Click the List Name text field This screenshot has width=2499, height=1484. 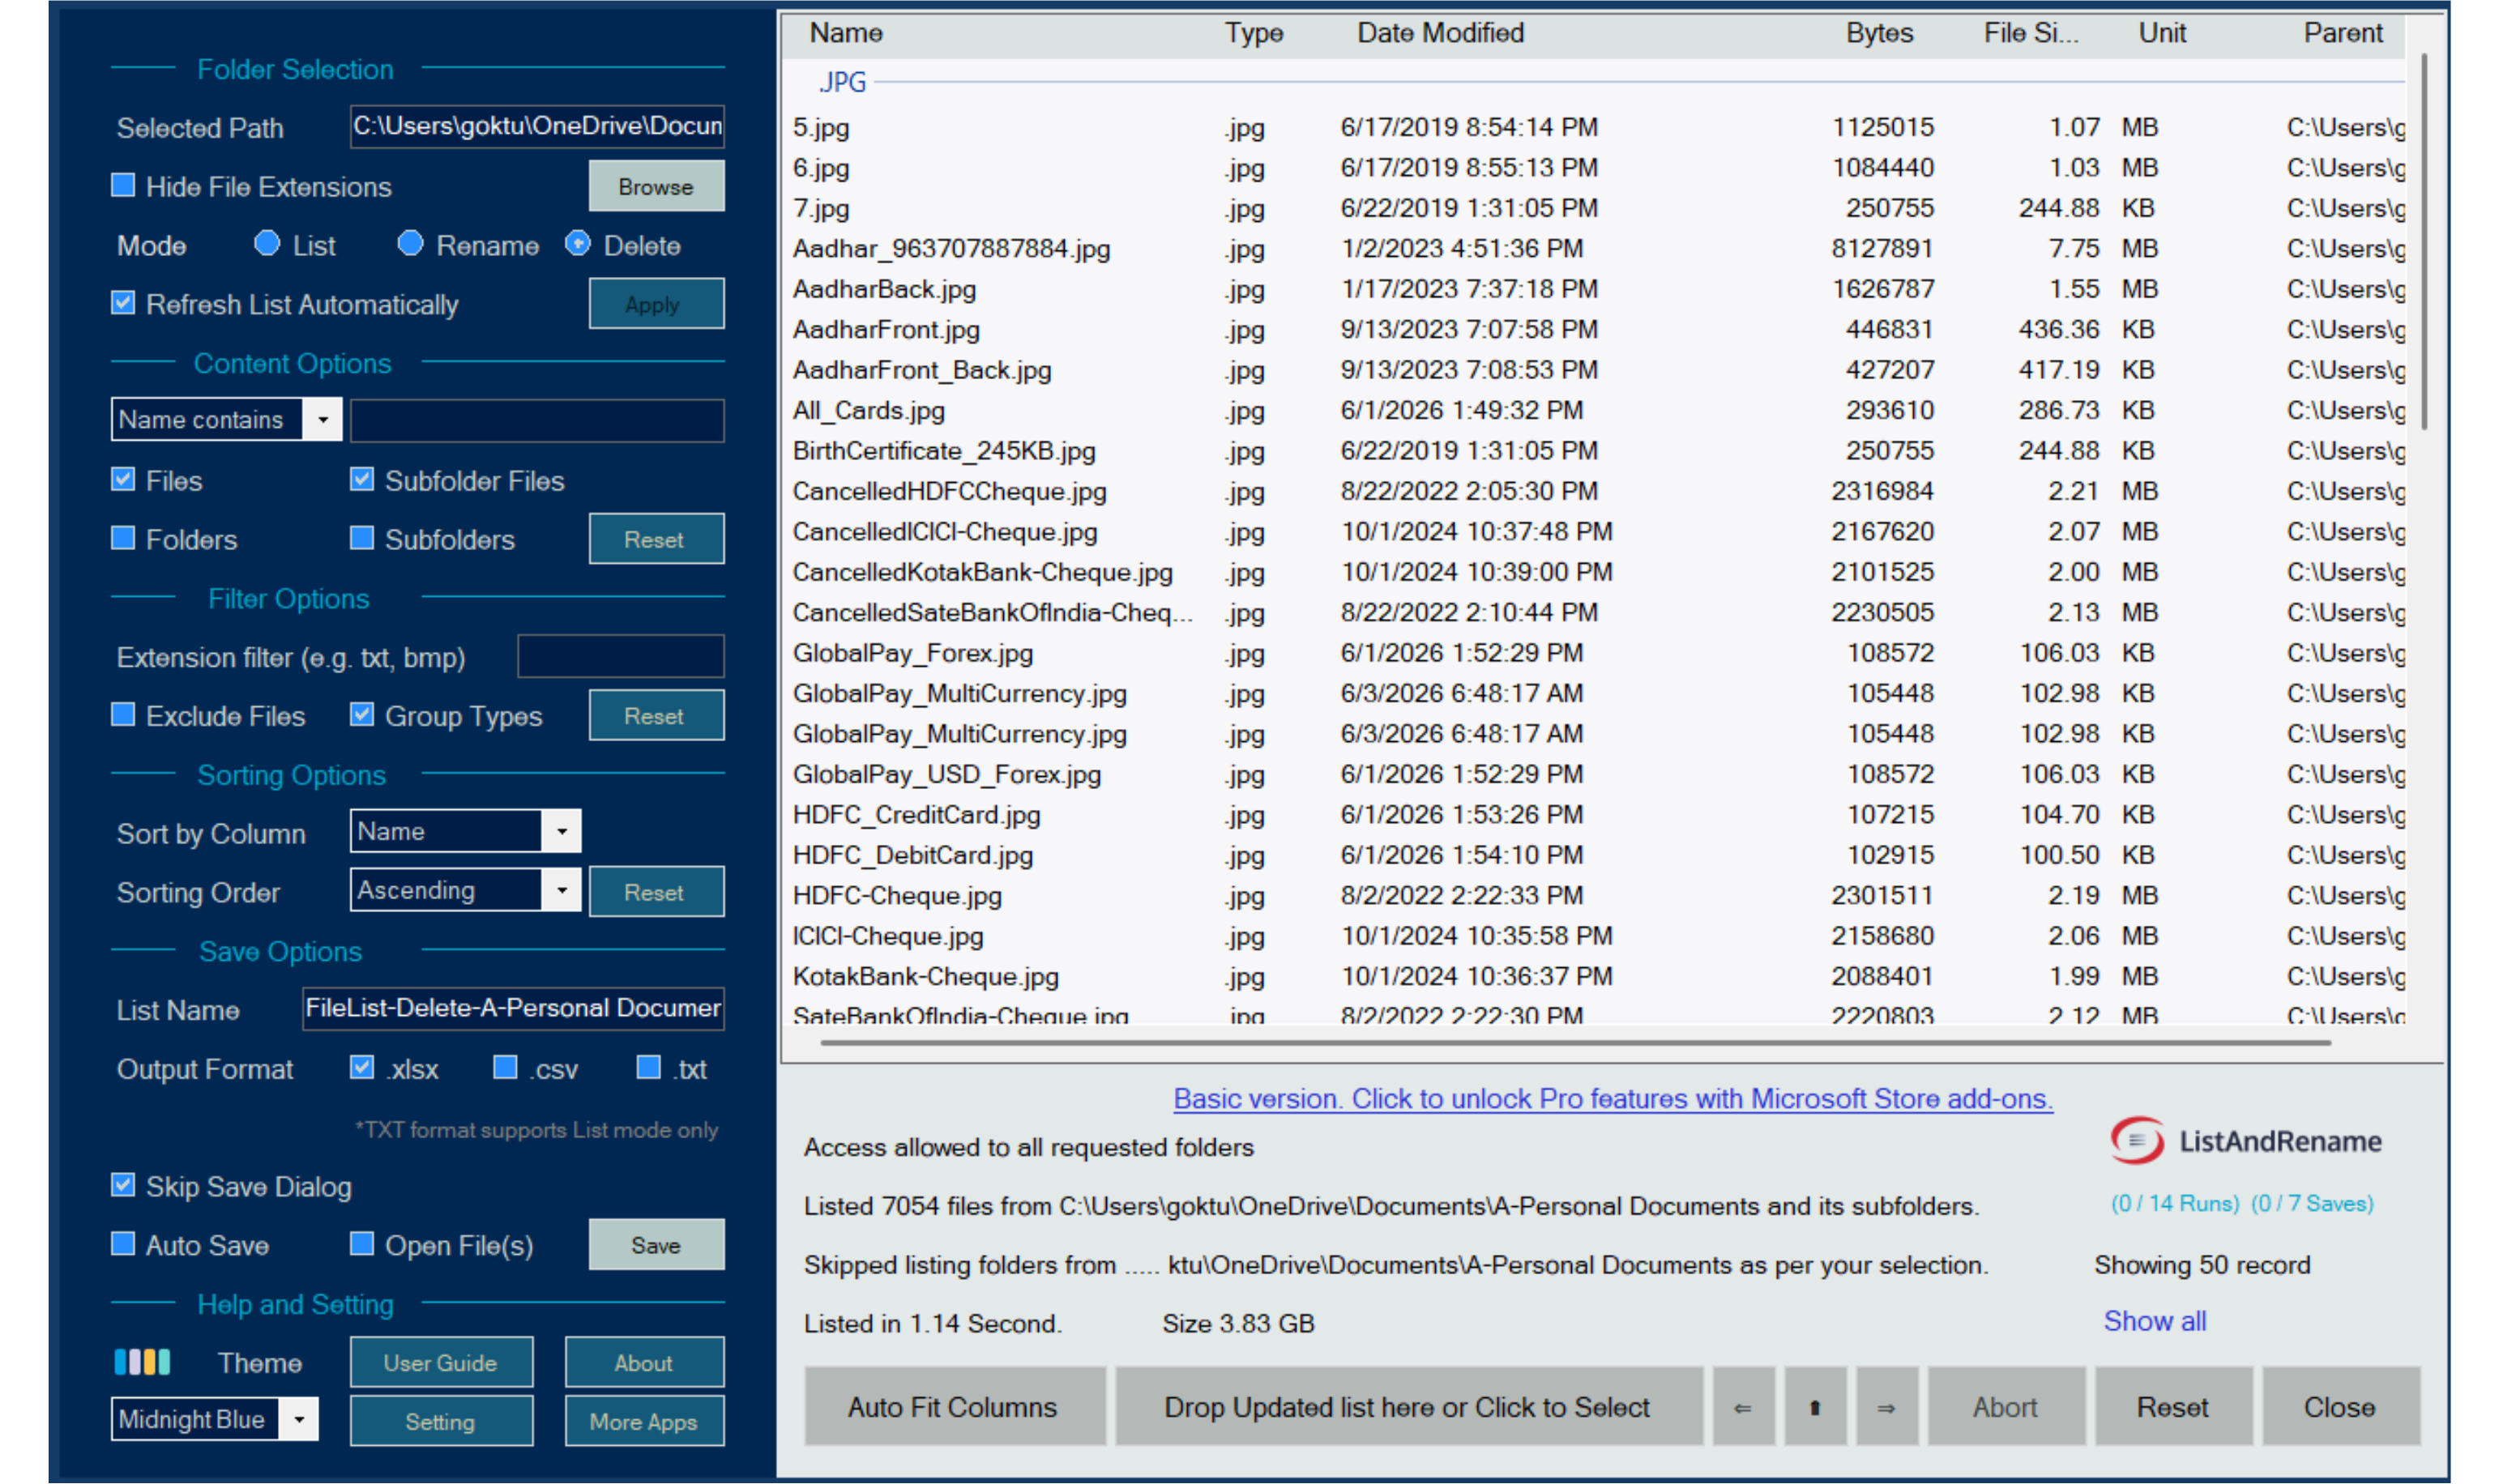coord(513,1008)
